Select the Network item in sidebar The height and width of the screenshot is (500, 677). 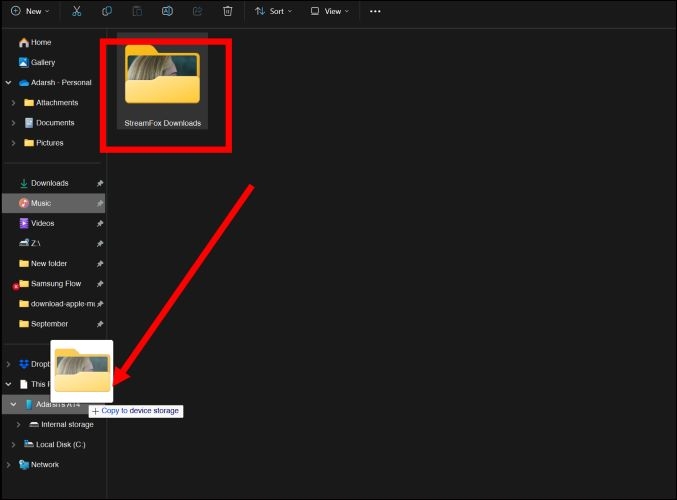tap(44, 465)
